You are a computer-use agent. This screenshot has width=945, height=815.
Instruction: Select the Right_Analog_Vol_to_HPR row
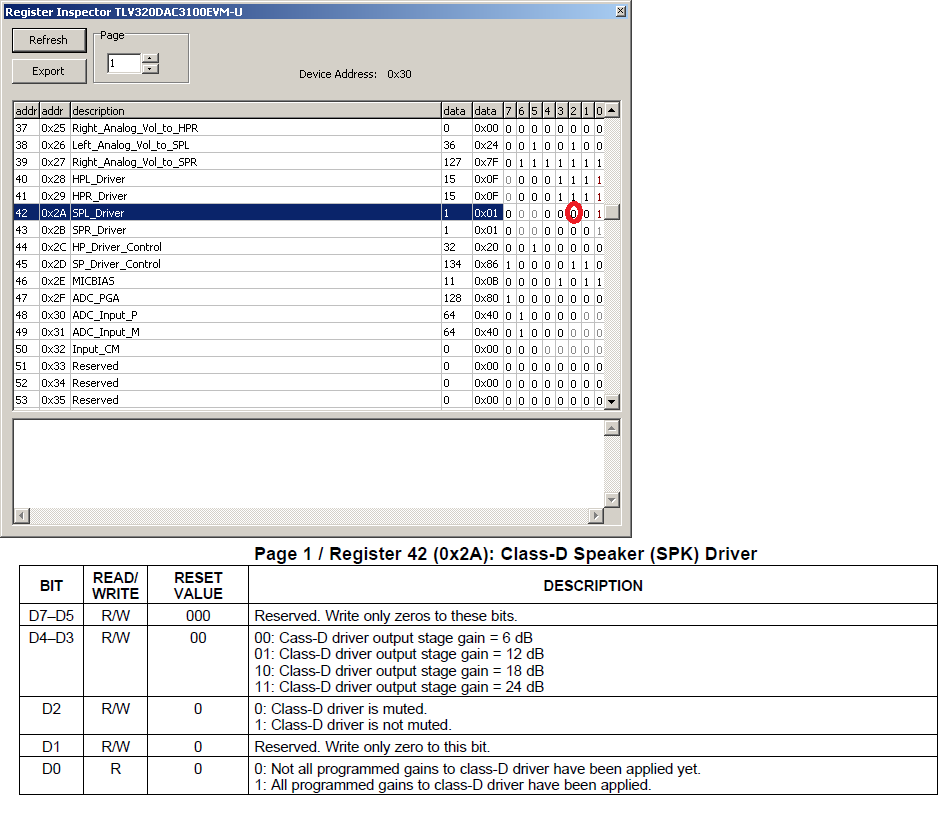(x=309, y=128)
